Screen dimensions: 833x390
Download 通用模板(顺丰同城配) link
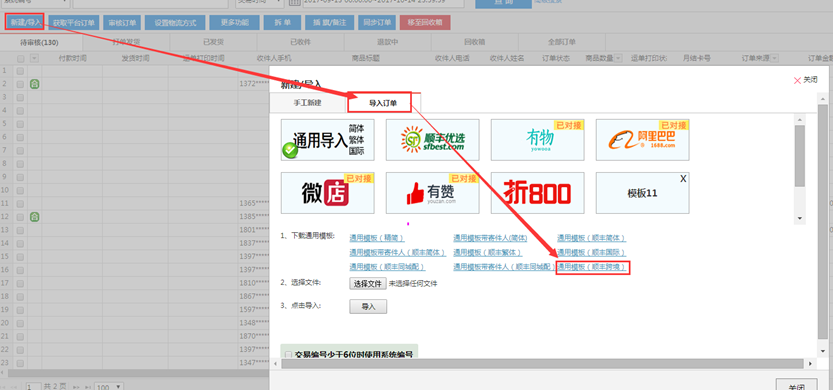[x=387, y=267]
